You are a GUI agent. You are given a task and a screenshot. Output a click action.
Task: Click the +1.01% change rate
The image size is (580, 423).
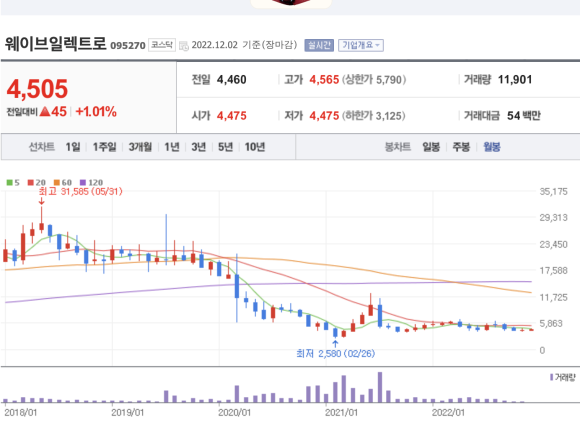[96, 111]
